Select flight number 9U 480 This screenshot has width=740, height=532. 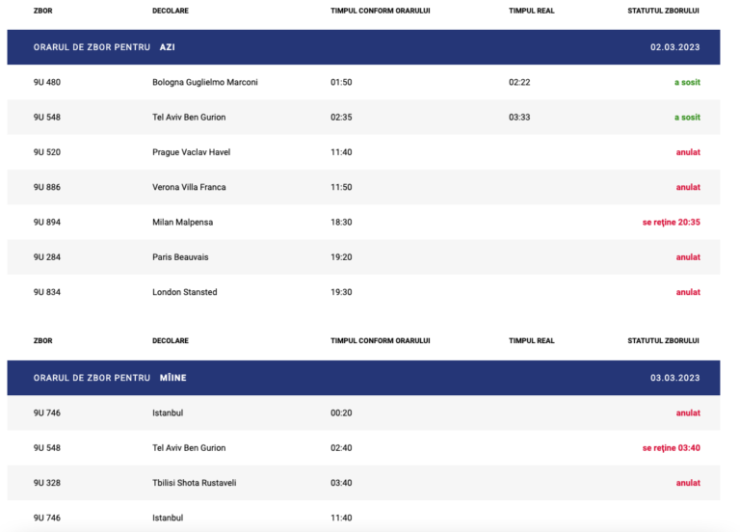[x=47, y=82]
